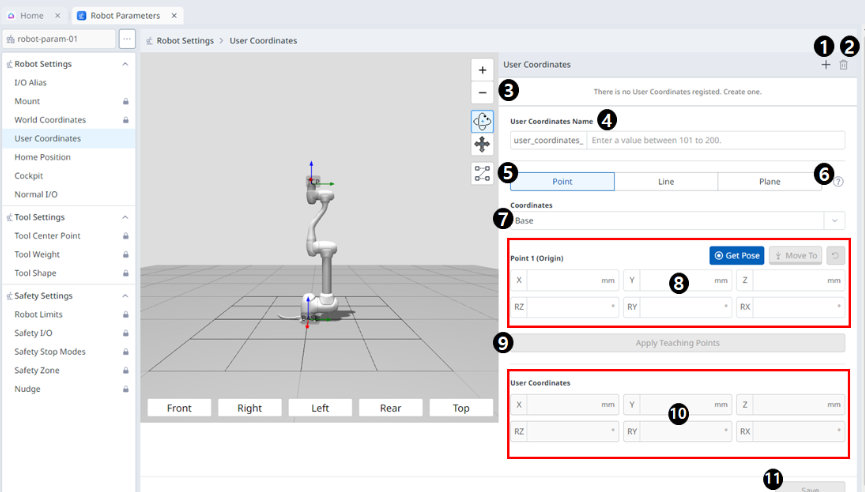Zoom out the 3D robot viewer
The image size is (865, 492).
pyautogui.click(x=482, y=92)
